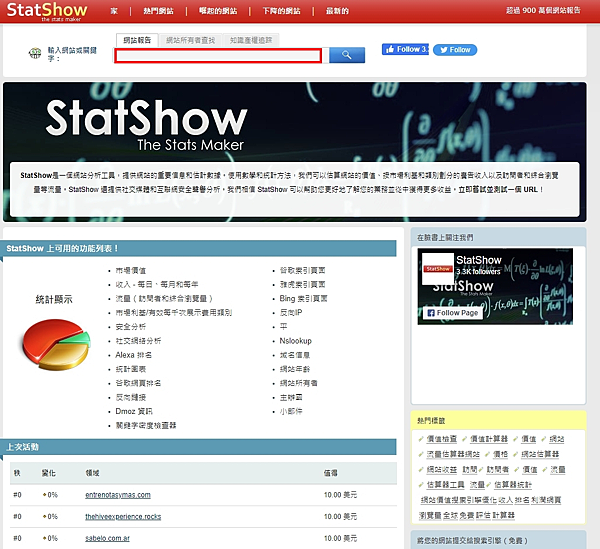
Task: Open the sabelo.com.ar domain link
Action: 107,538
